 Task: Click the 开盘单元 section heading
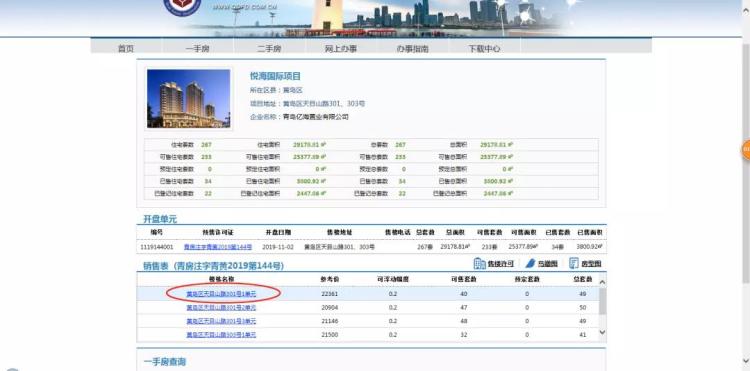[160, 219]
